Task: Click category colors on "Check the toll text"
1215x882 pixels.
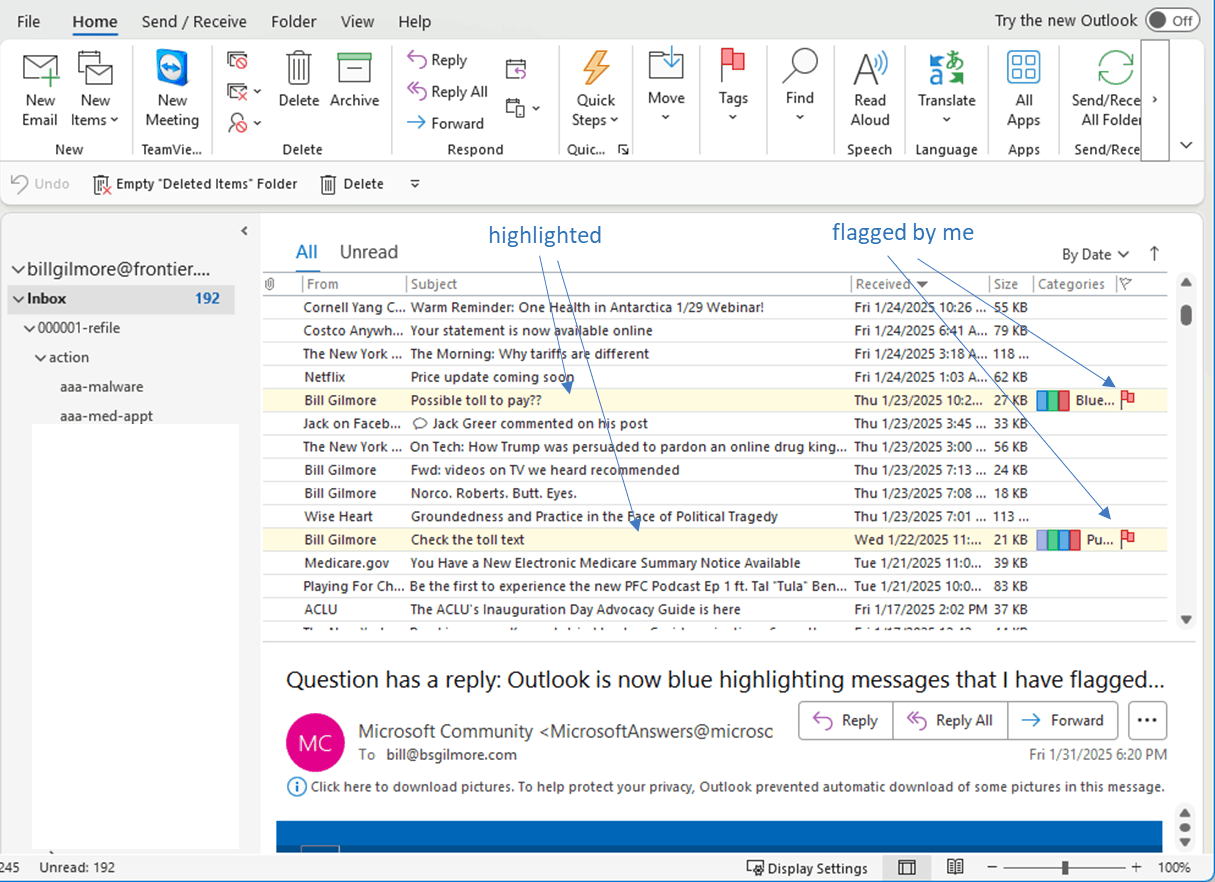Action: pos(1058,539)
